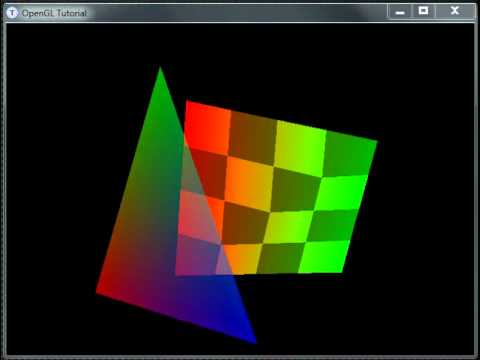Click the "OpenGL Tutorial" title text
Image resolution: width=480 pixels, height=360 pixels.
(54, 13)
